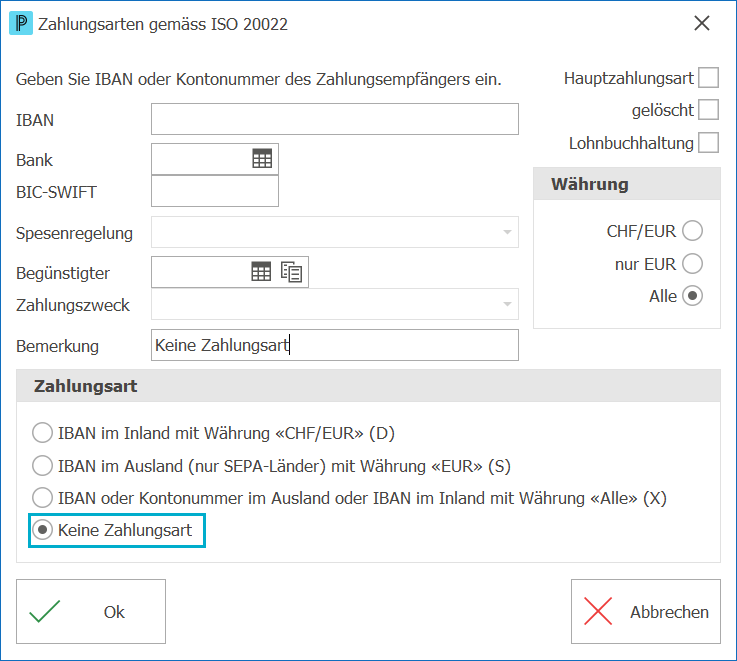Focus the IBAN input field

pos(335,119)
